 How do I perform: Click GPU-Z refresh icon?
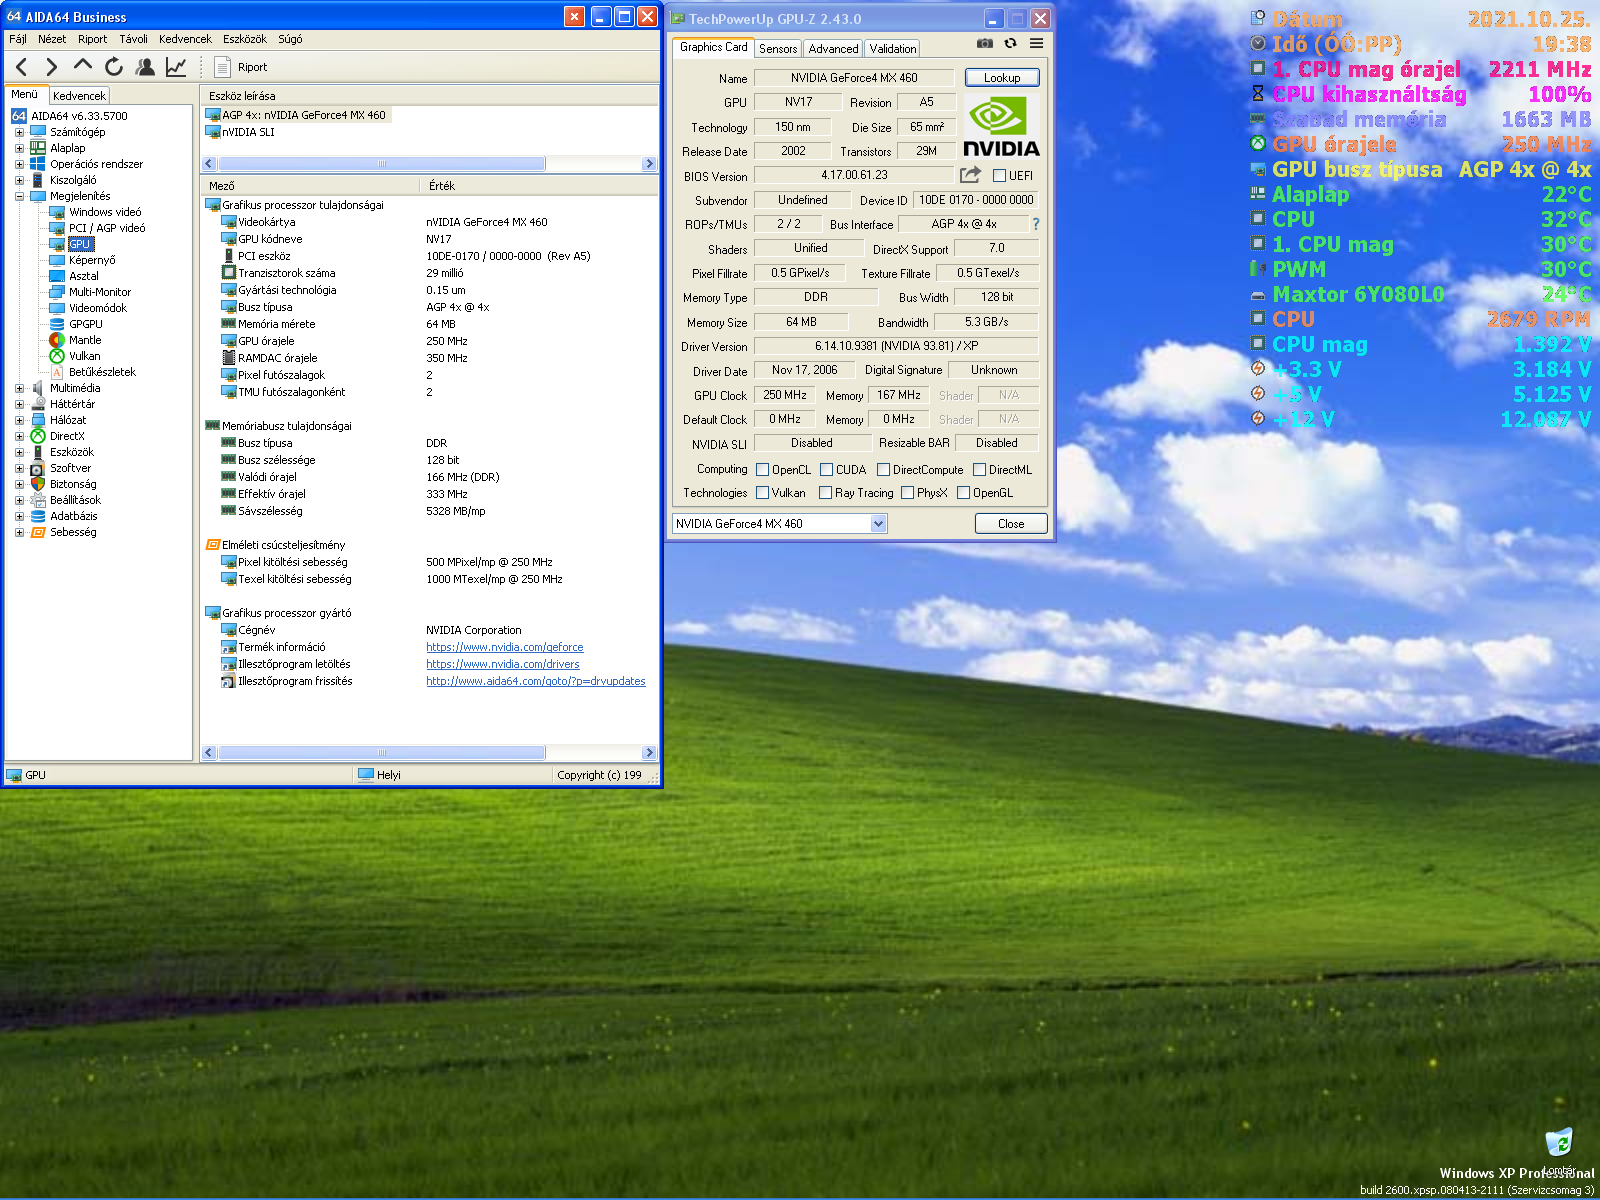pos(1011,43)
